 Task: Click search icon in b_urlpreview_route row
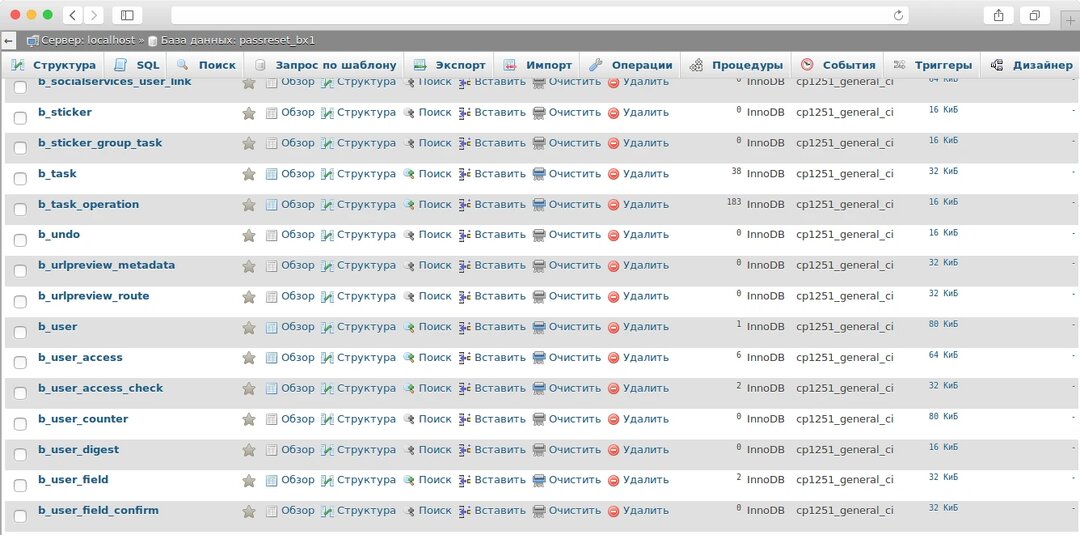click(x=409, y=297)
